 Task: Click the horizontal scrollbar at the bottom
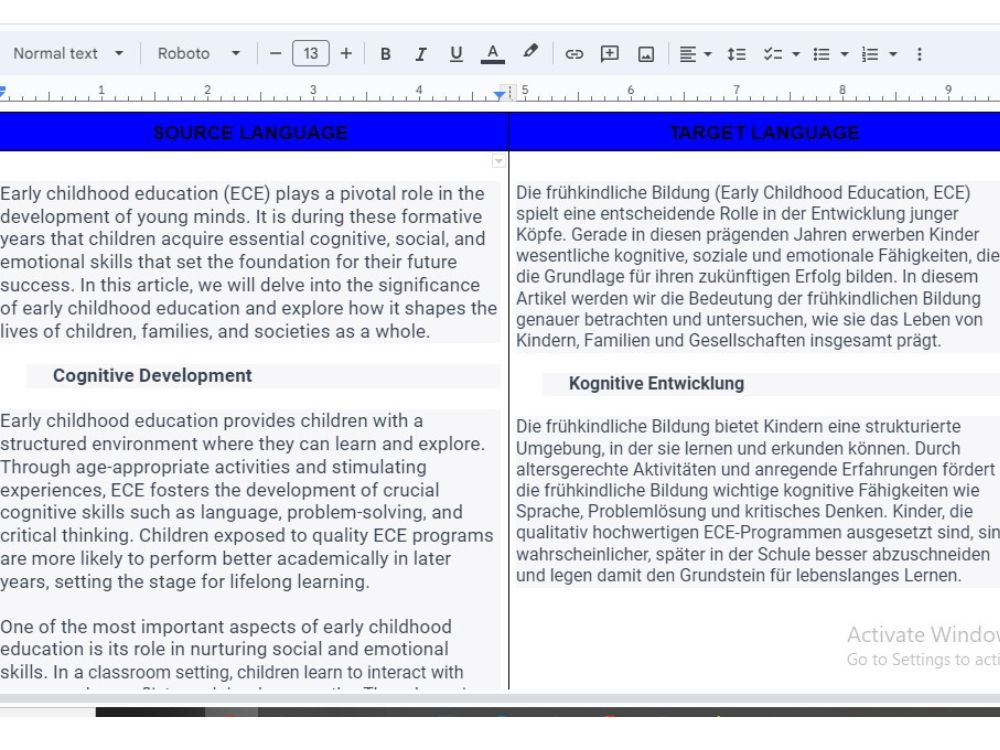[500, 698]
